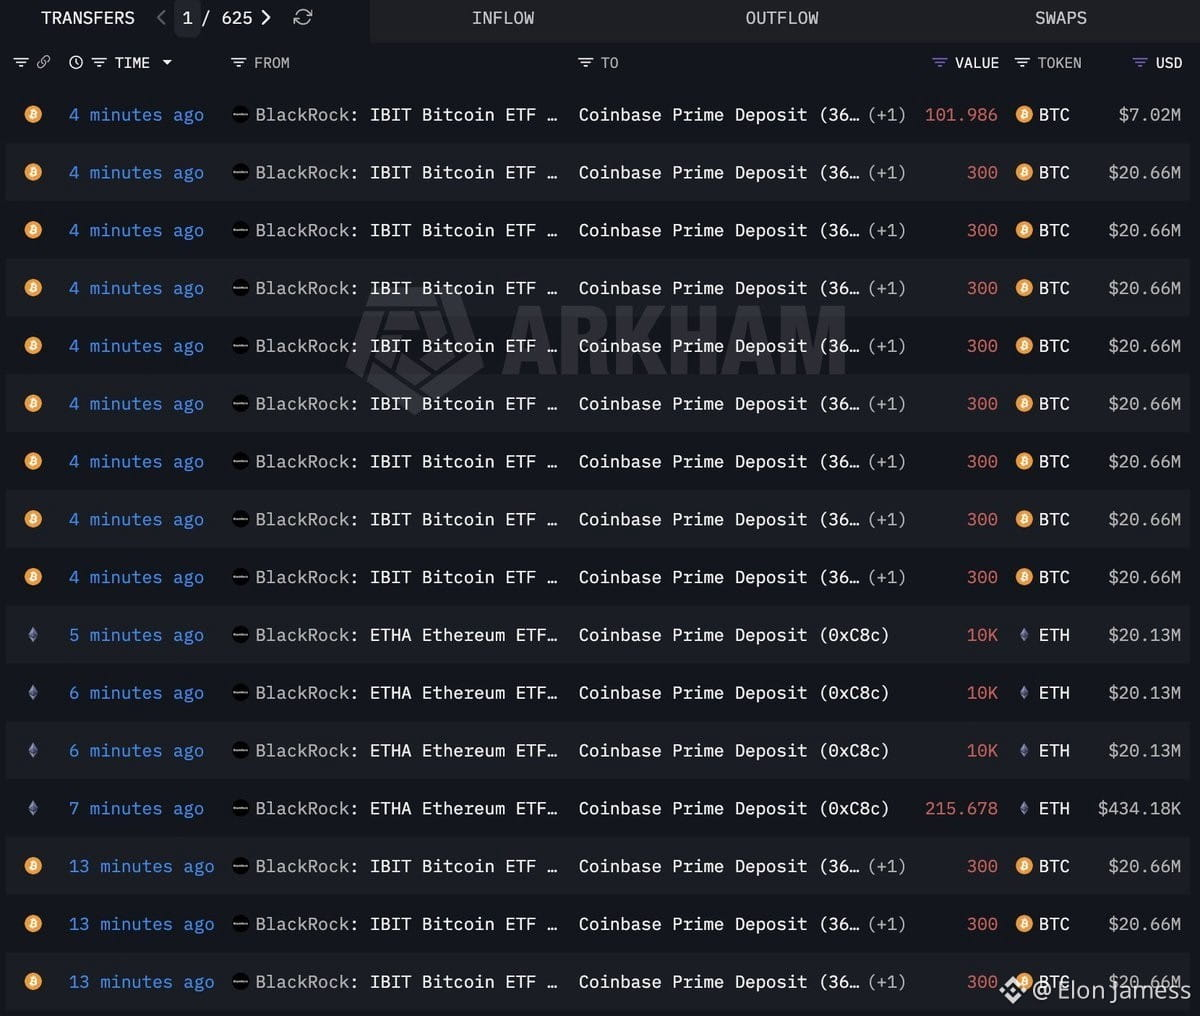1200x1016 pixels.
Task: Click the $7.02M USD amount
Action: click(x=1150, y=115)
